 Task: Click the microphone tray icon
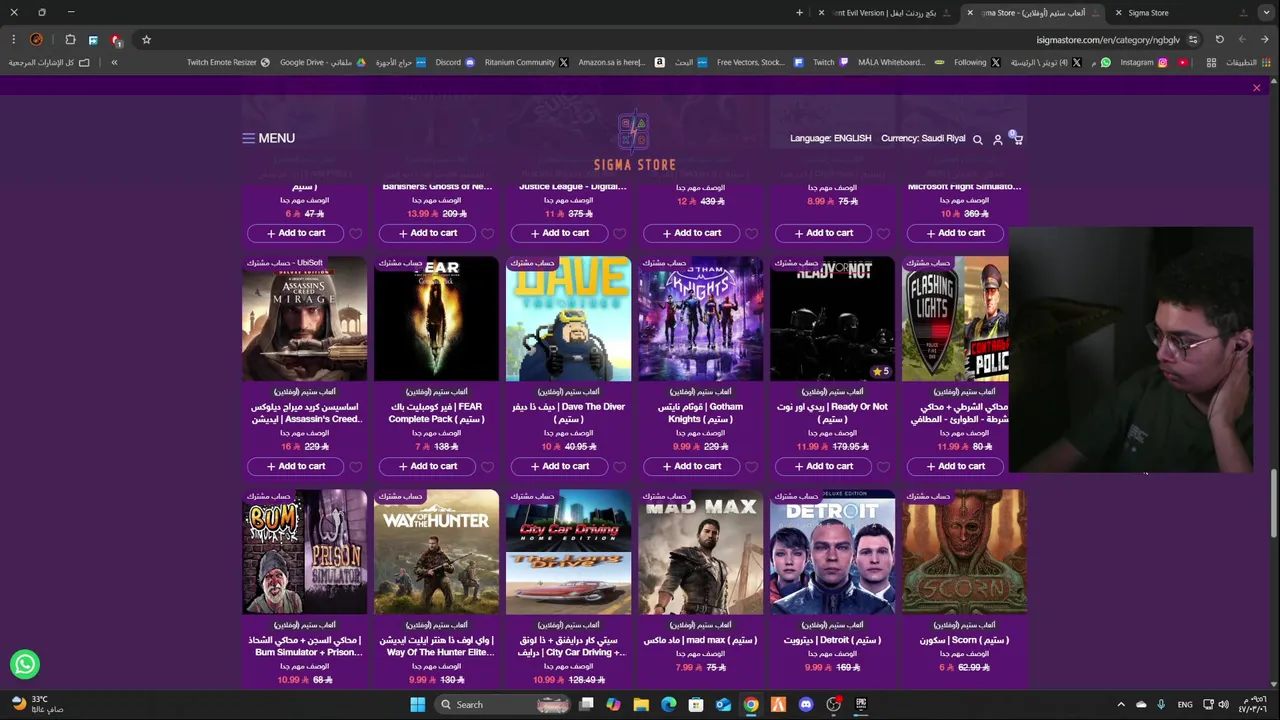pos(1161,705)
